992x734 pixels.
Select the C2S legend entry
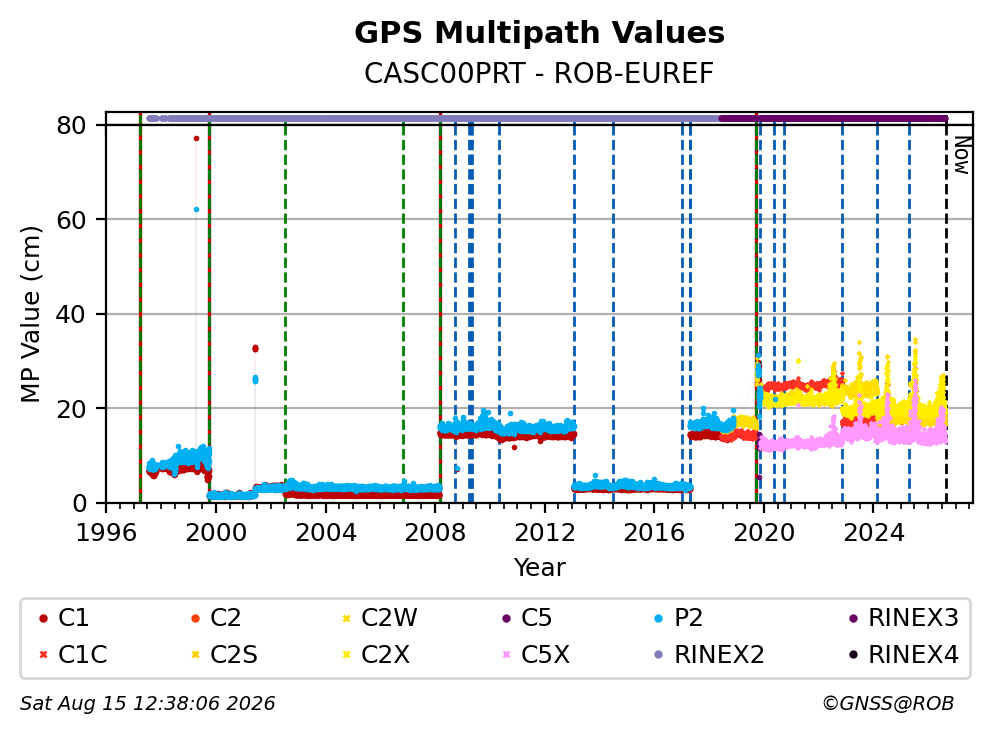(x=224, y=654)
